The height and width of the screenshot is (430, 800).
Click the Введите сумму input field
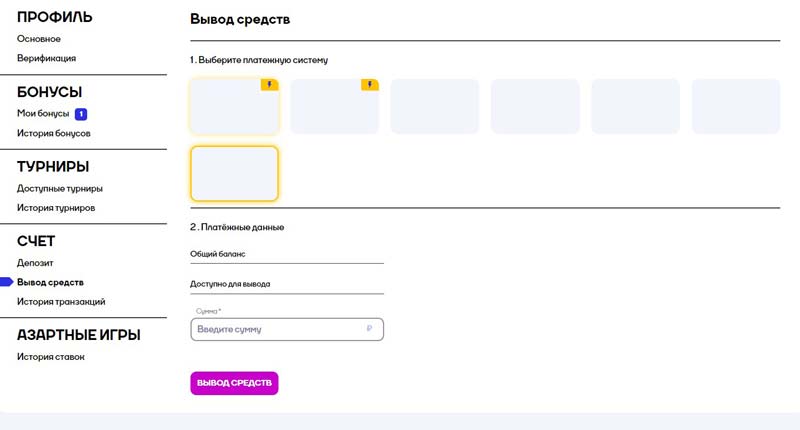pyautogui.click(x=277, y=329)
